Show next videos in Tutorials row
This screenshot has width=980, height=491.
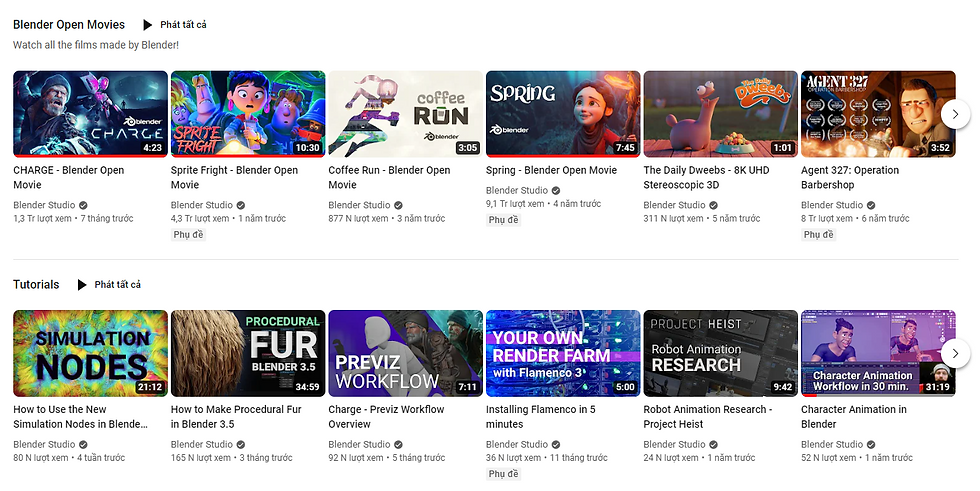pyautogui.click(x=955, y=353)
